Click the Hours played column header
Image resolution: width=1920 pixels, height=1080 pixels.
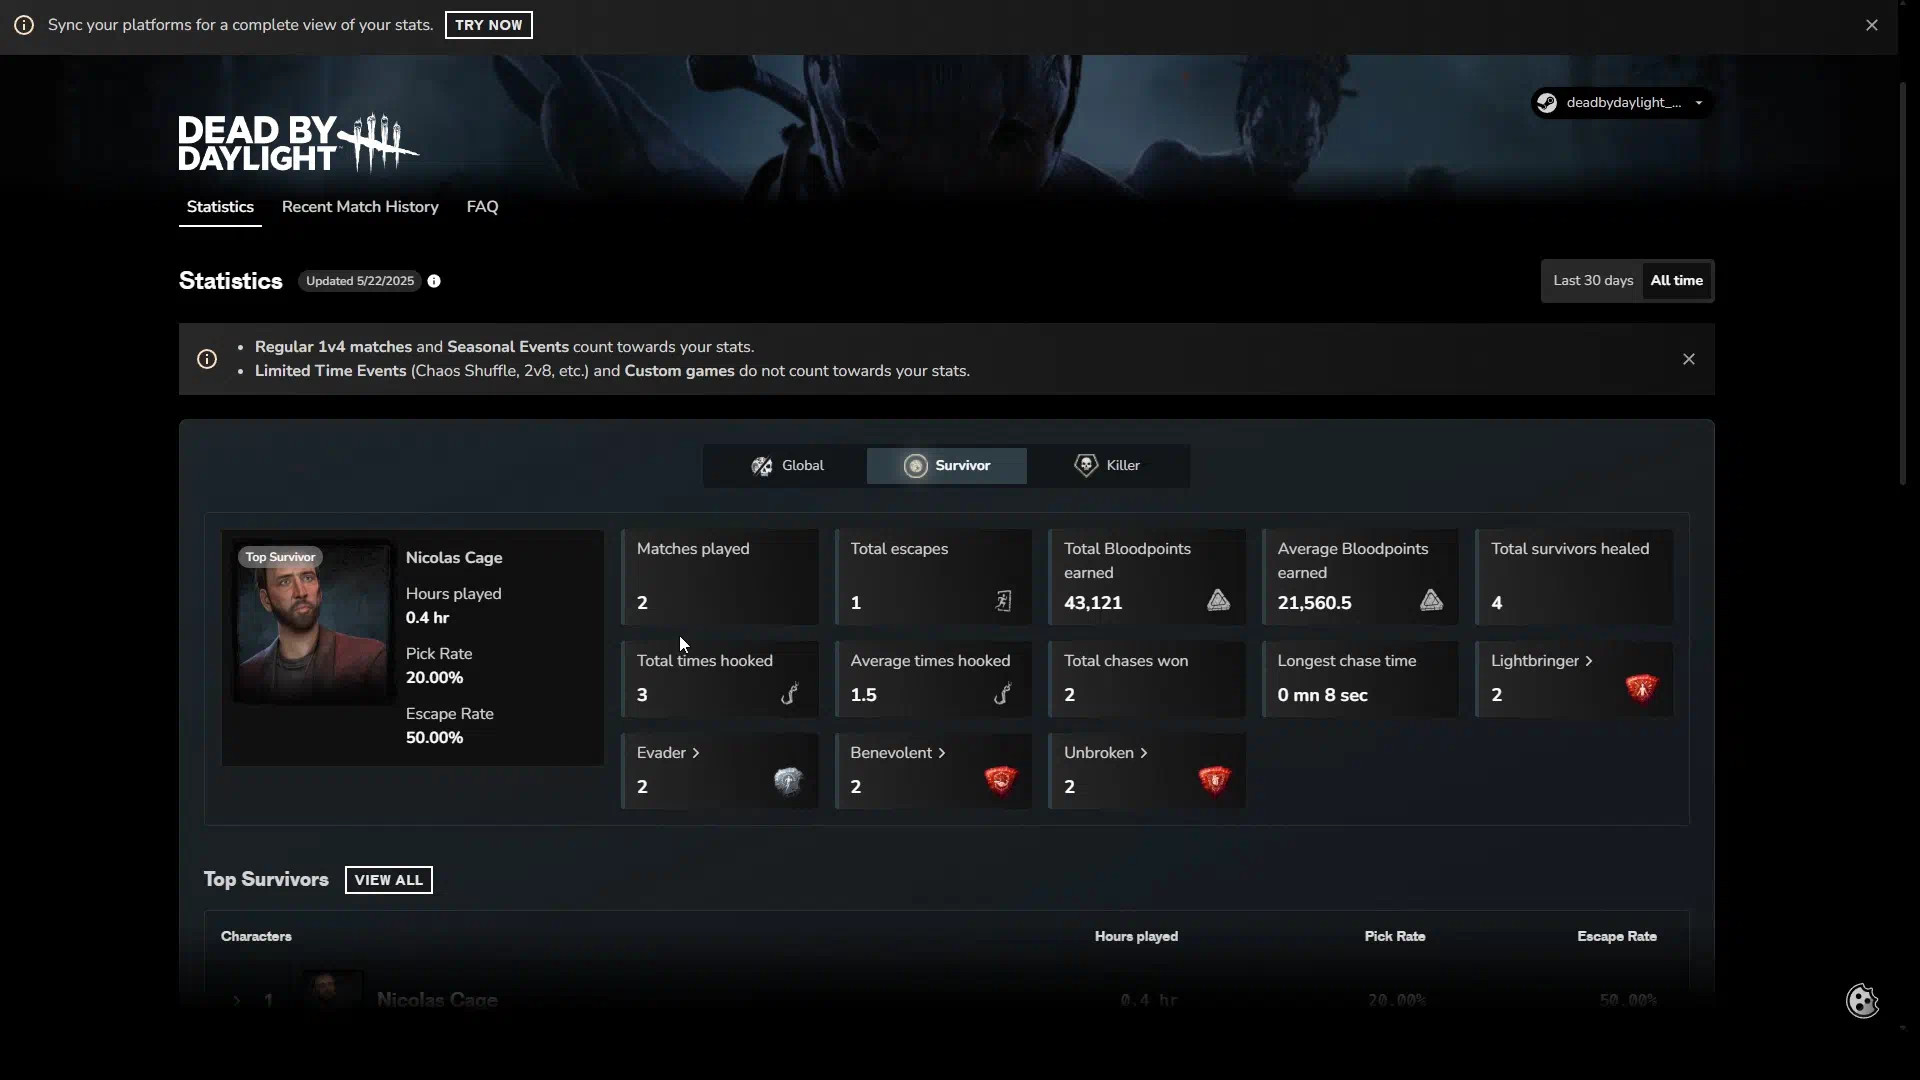tap(1136, 937)
